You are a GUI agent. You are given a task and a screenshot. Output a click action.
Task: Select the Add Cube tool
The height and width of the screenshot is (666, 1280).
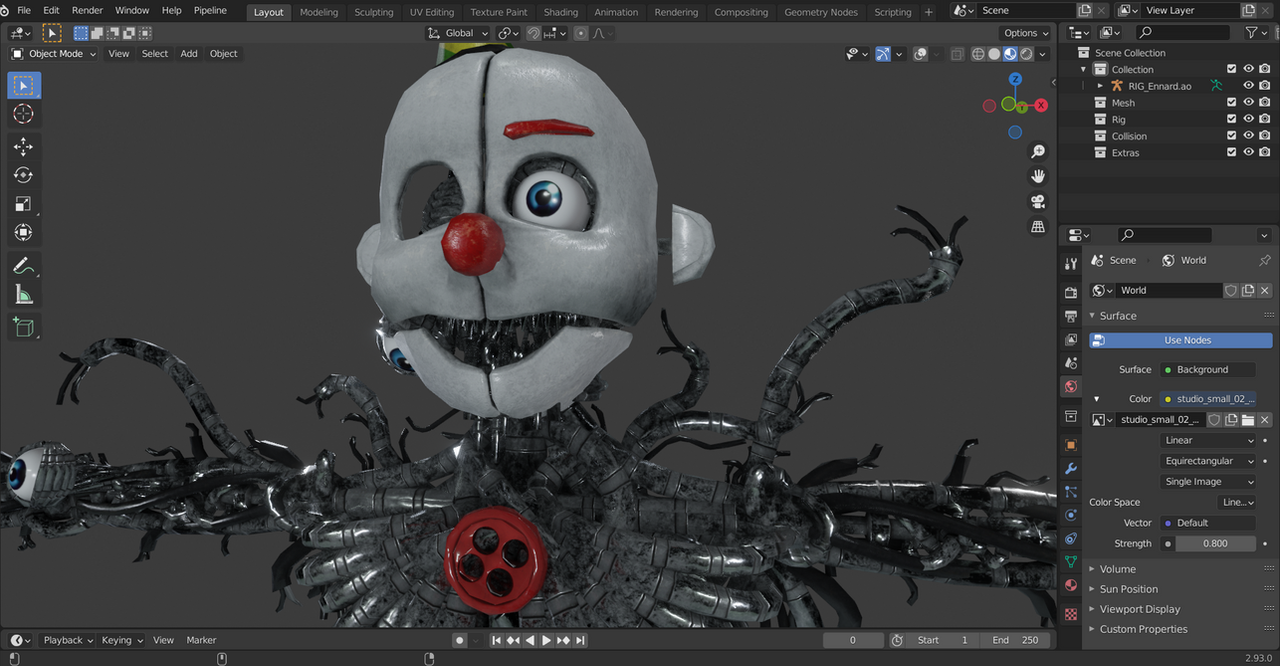(24, 327)
